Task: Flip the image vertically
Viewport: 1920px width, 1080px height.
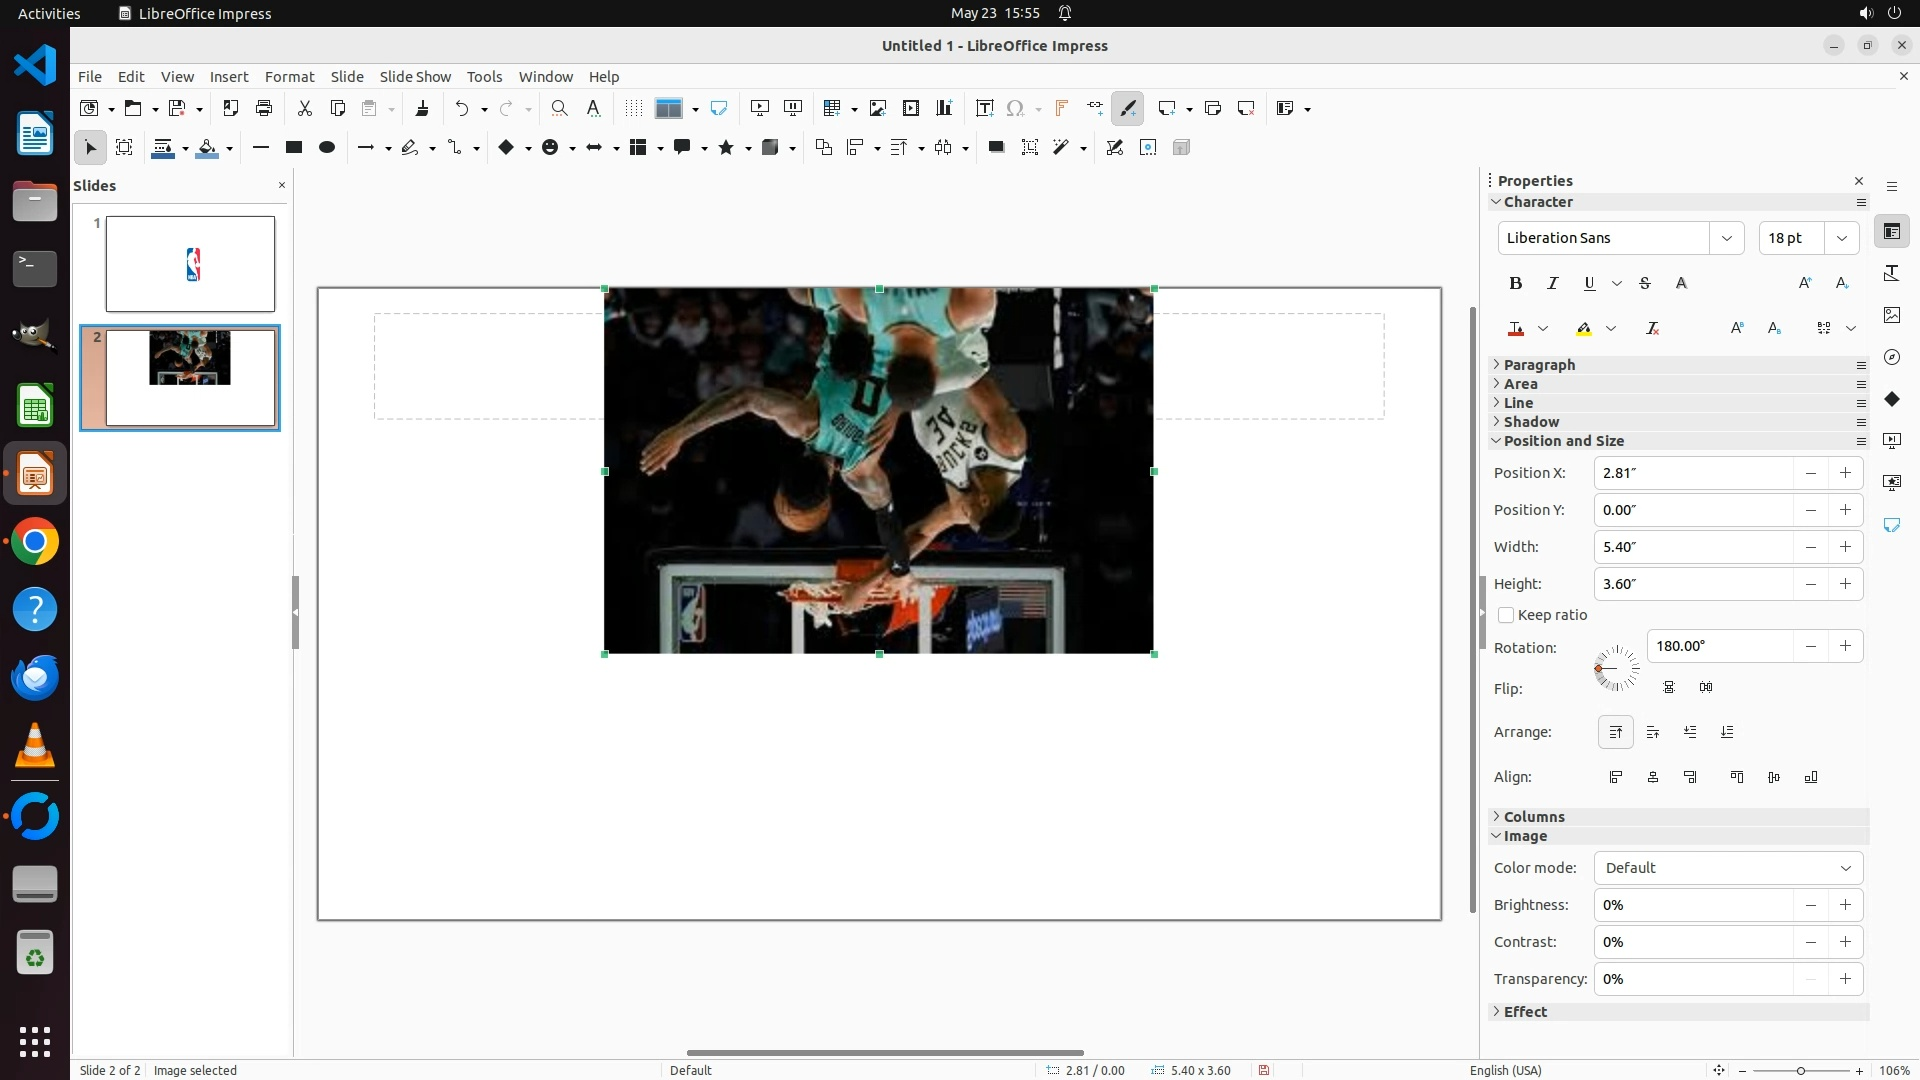Action: click(x=1668, y=688)
